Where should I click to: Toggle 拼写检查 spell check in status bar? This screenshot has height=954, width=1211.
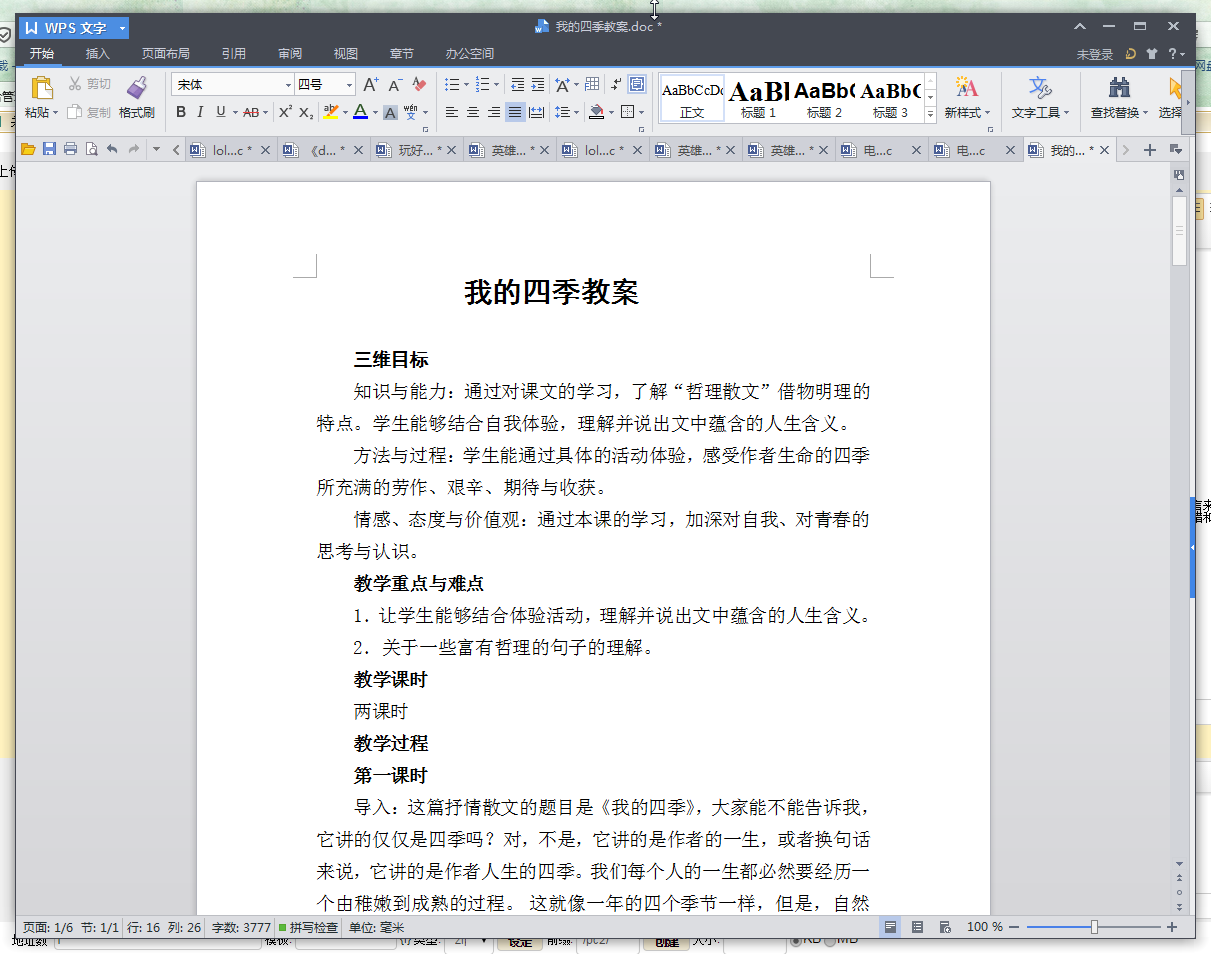[x=308, y=927]
